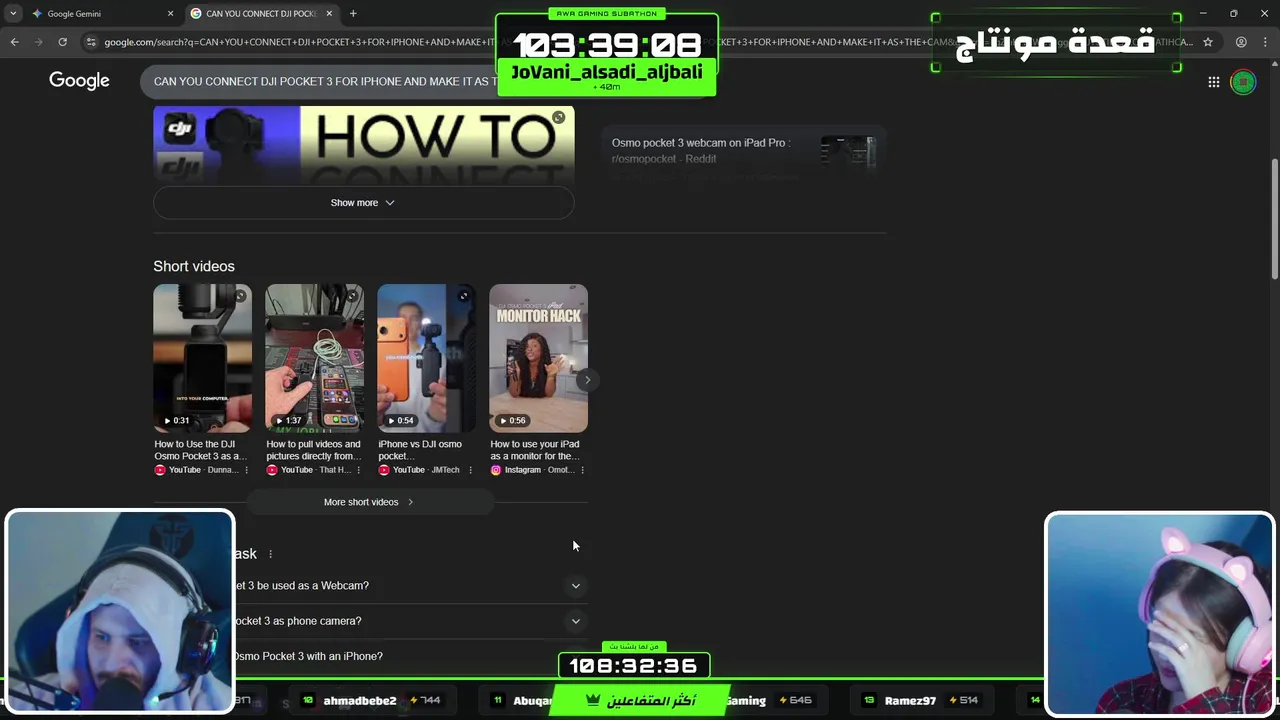Bookmark this page with star icon
The image size is (1280, 720).
(1208, 42)
